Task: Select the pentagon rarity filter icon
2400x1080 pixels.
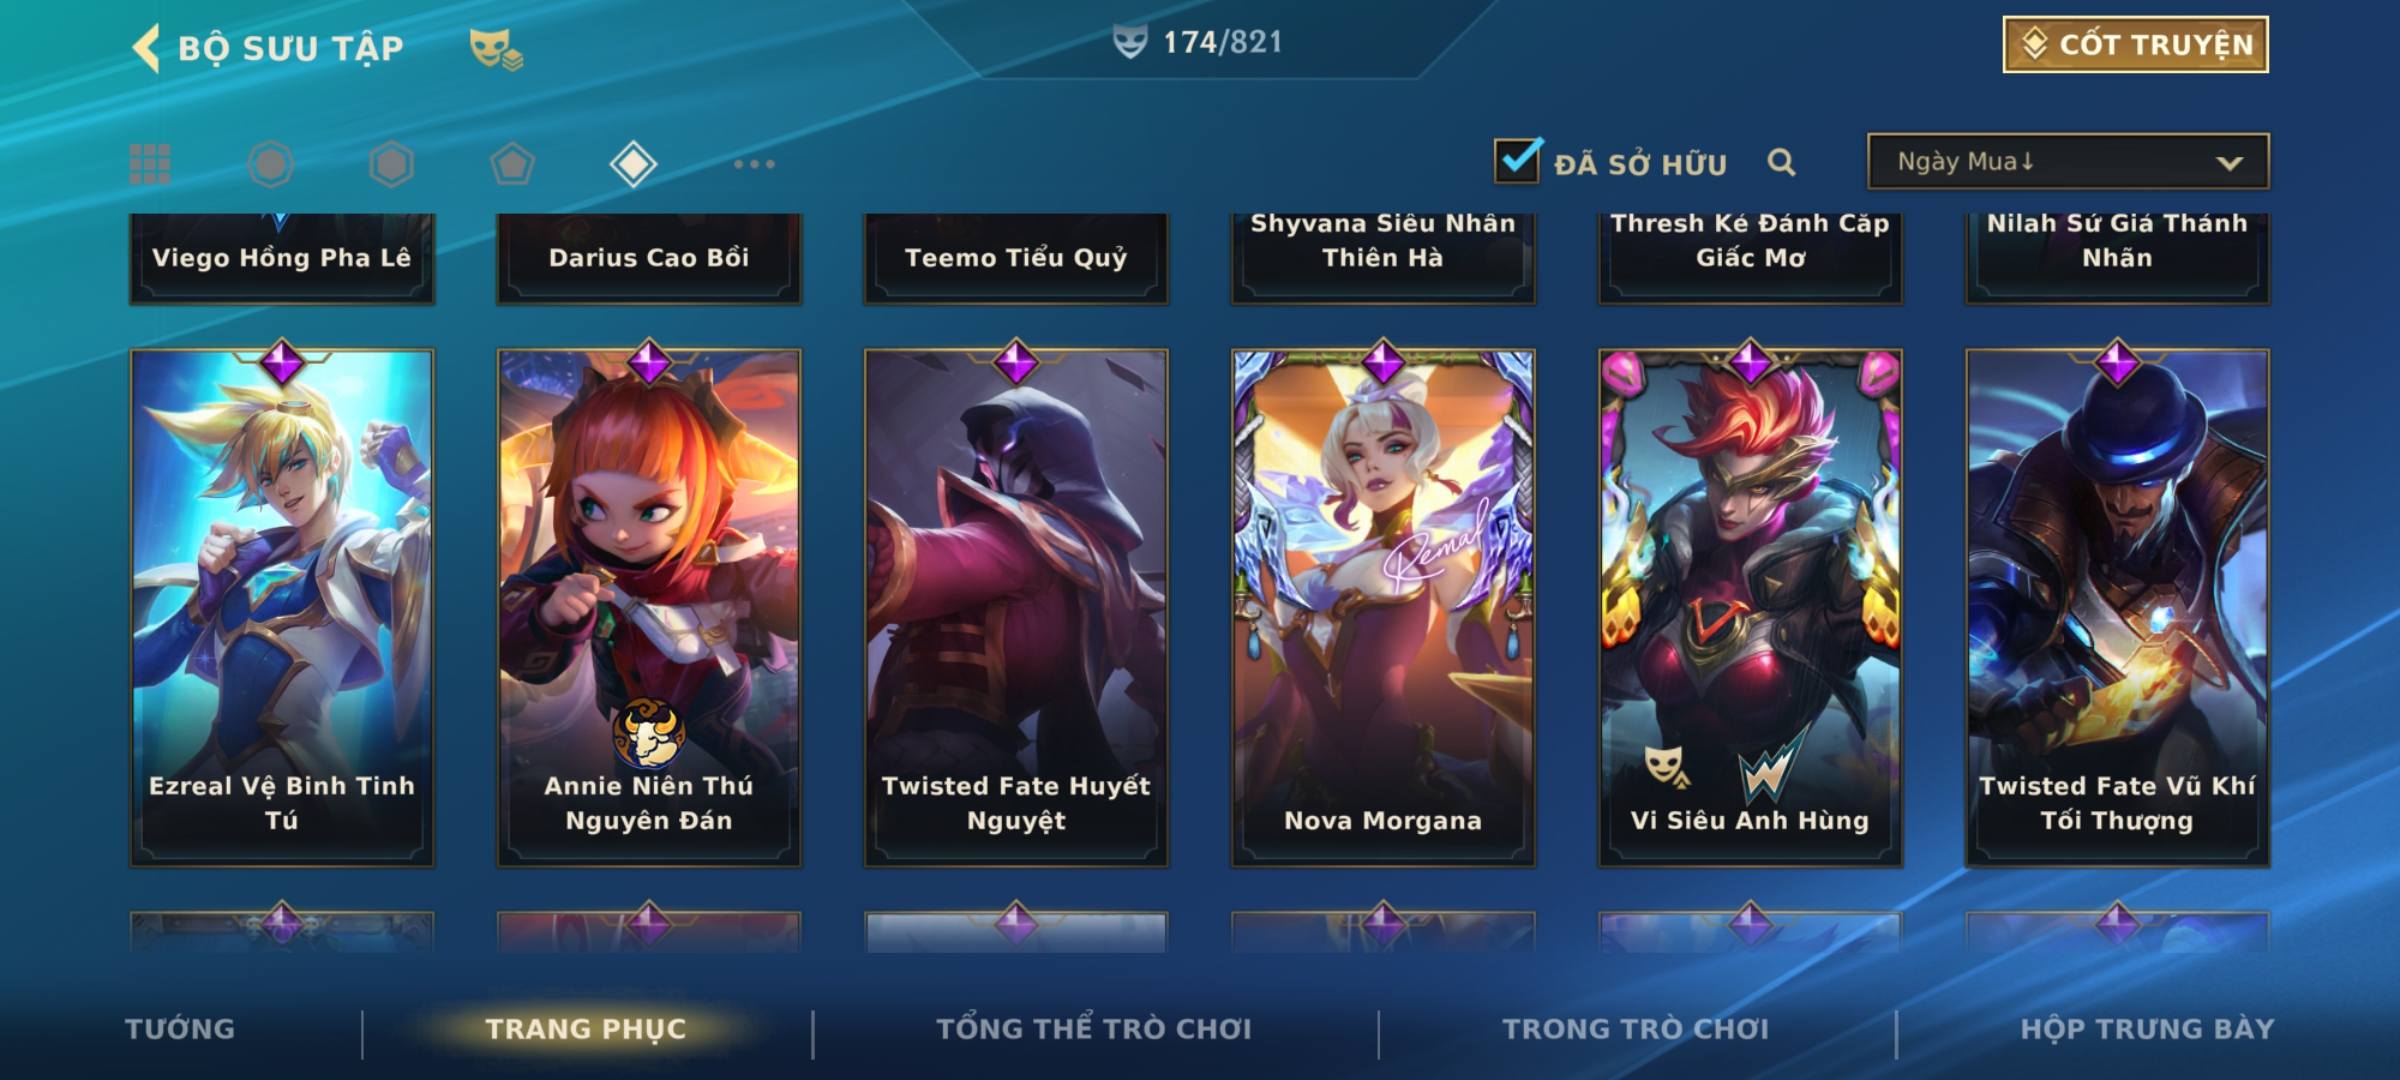Action: (x=512, y=164)
